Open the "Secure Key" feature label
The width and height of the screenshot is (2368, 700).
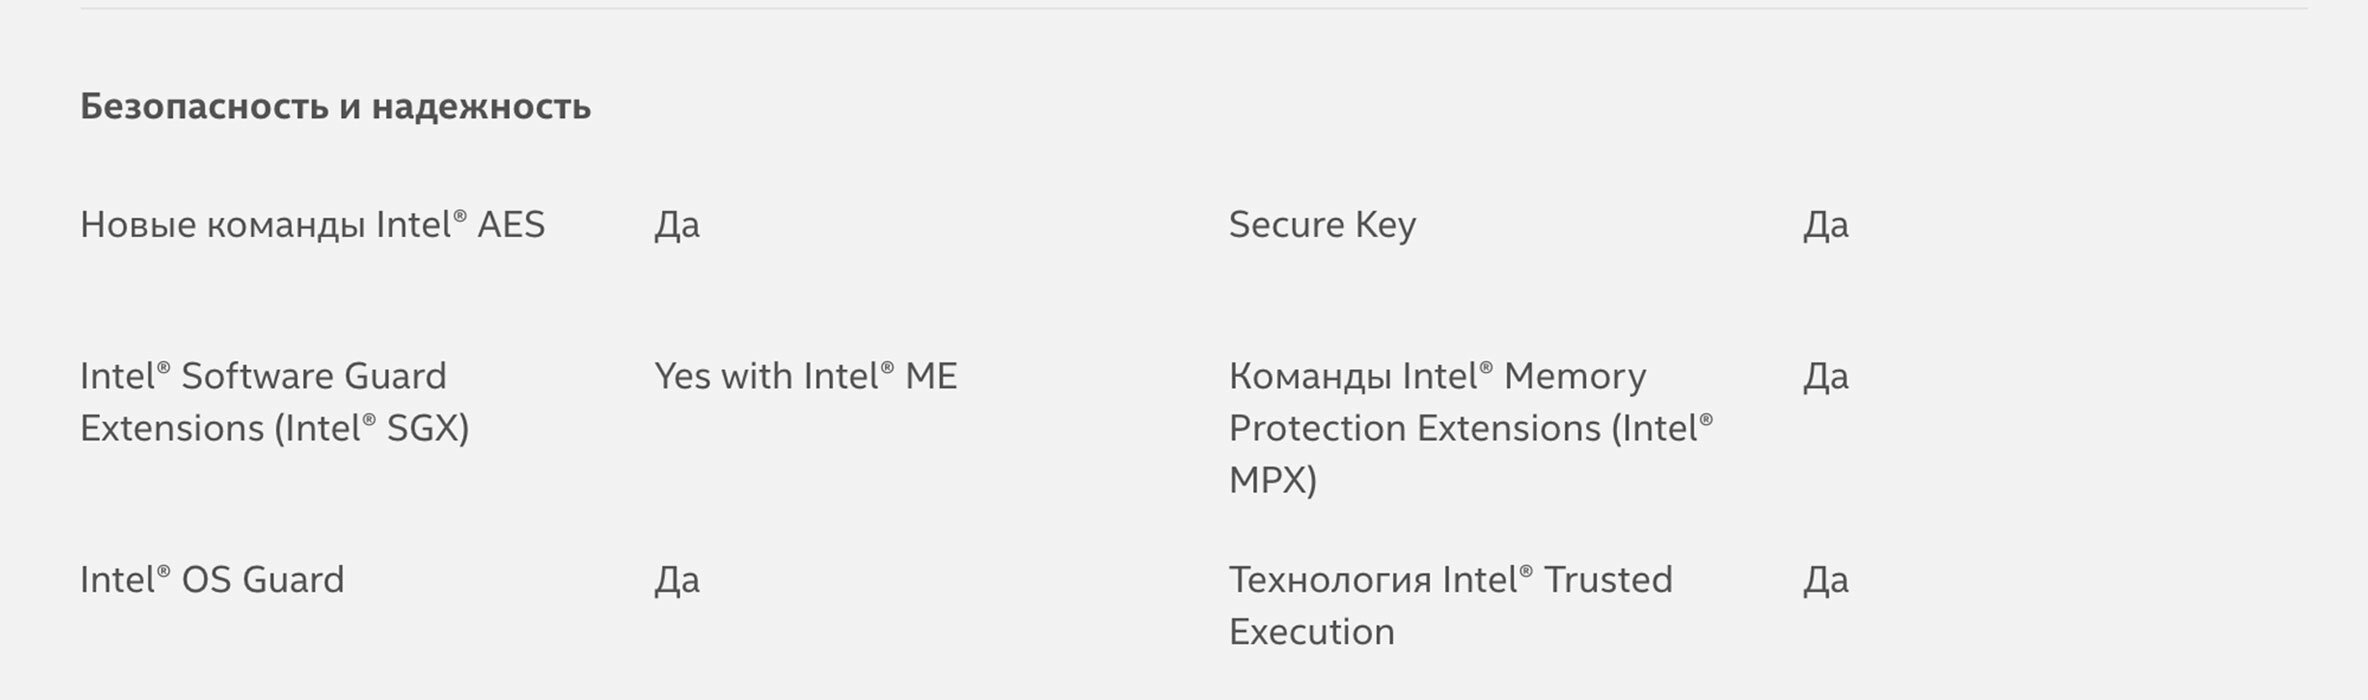click(1322, 225)
